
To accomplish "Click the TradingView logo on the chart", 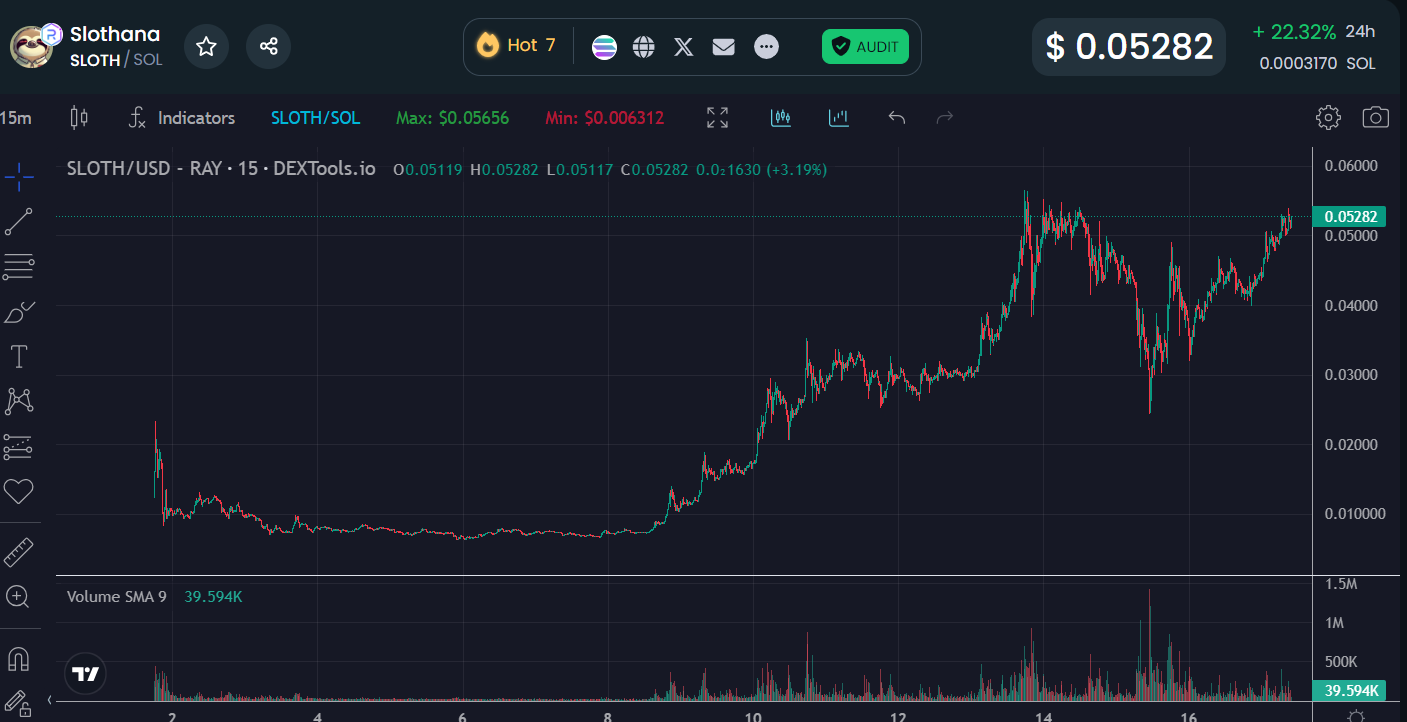I will click(x=87, y=674).
